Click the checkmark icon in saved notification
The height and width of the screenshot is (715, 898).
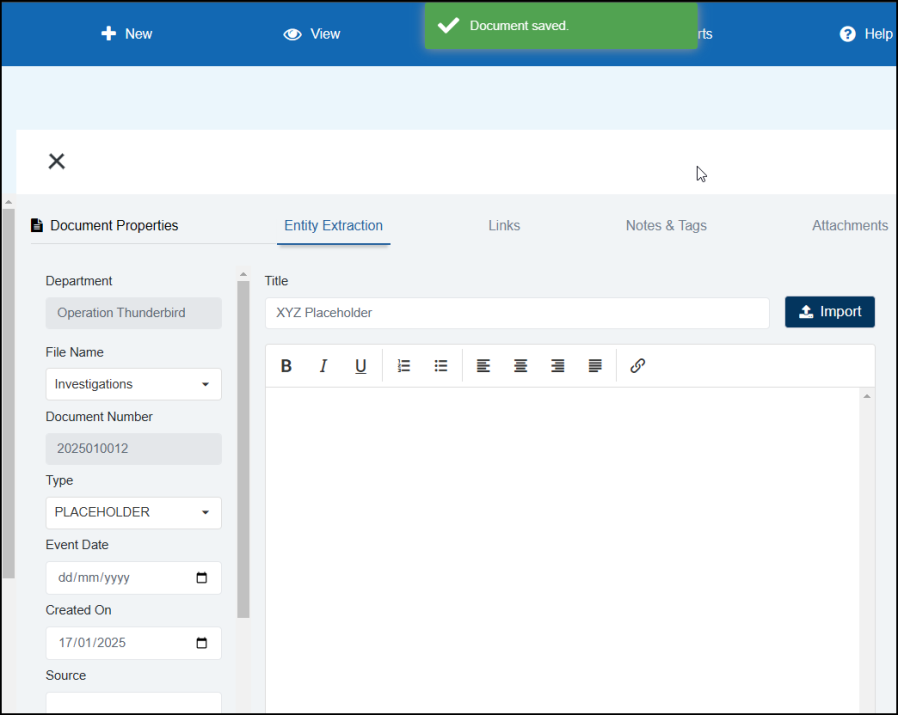click(x=448, y=26)
